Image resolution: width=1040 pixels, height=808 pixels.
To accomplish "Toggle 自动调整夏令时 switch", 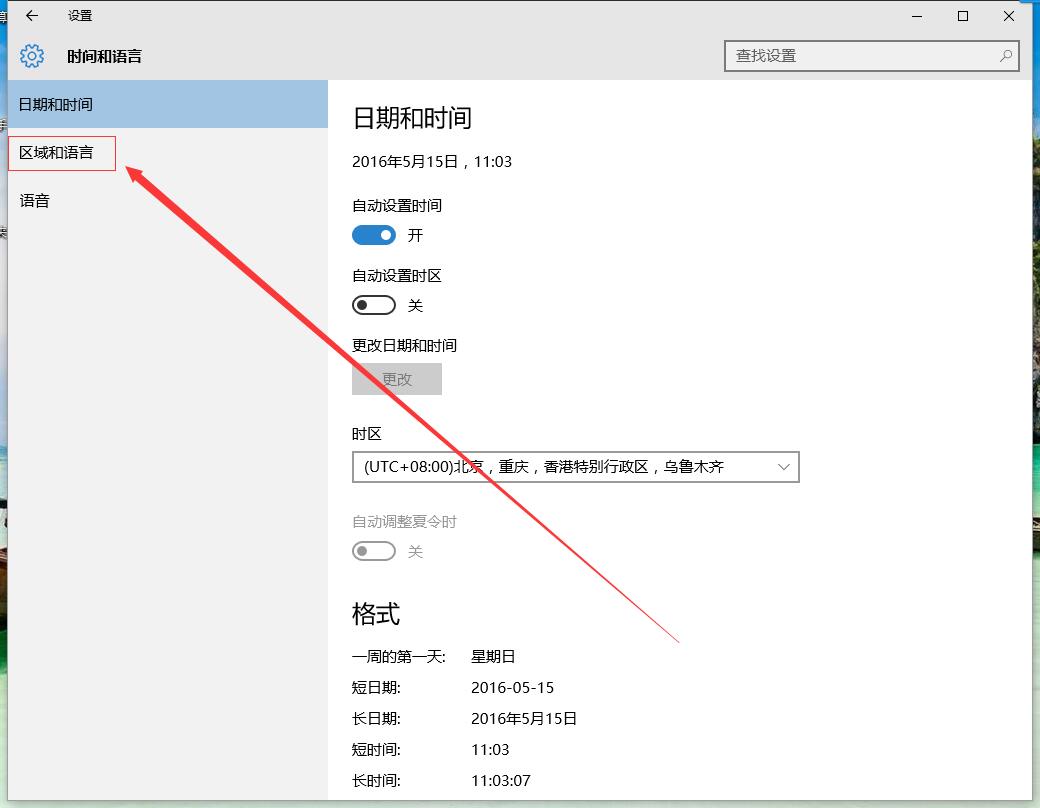I will (374, 551).
